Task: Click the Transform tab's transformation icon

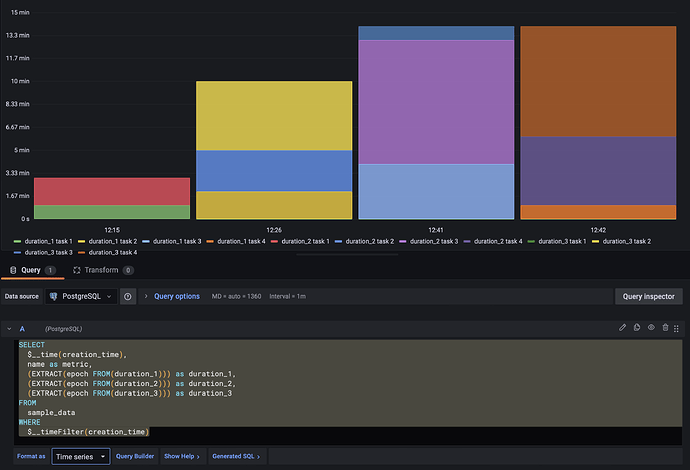Action: 77,270
